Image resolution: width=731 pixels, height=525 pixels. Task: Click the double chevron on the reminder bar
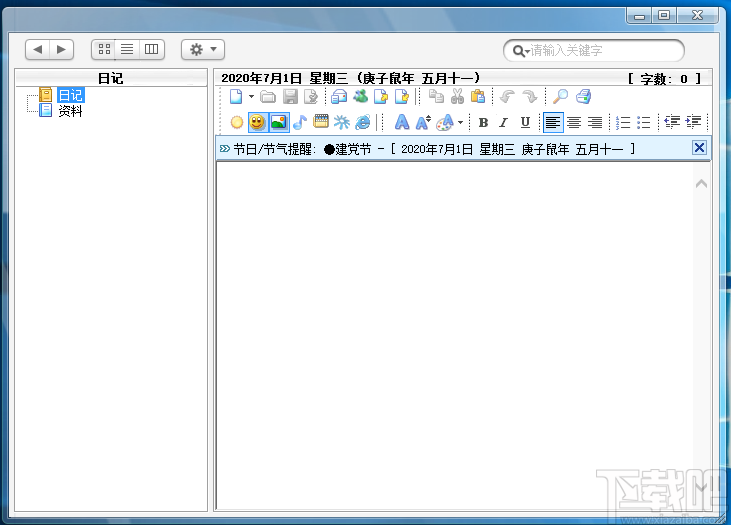(225, 149)
